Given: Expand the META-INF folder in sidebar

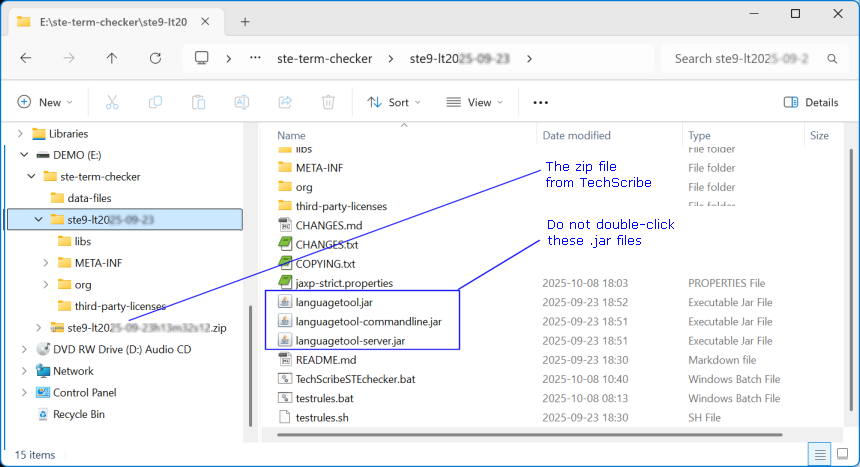Looking at the screenshot, I should tap(46, 263).
